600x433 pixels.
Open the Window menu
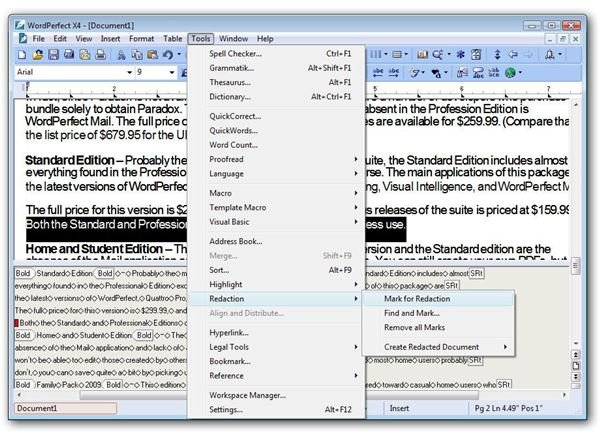[x=233, y=39]
